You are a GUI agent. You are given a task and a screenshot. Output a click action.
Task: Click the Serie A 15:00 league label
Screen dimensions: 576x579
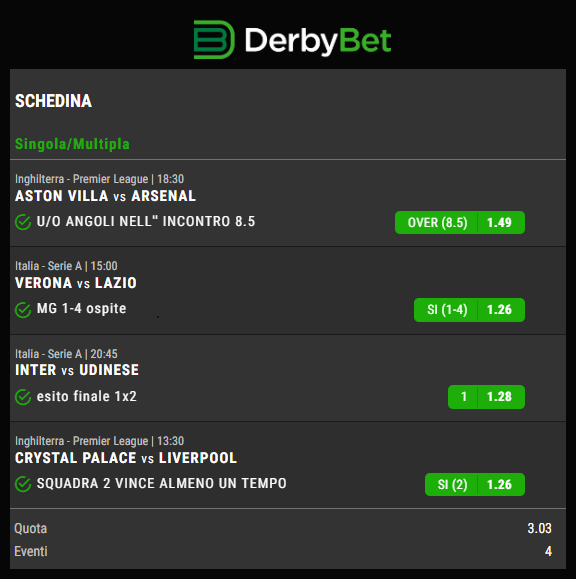[x=66, y=266]
